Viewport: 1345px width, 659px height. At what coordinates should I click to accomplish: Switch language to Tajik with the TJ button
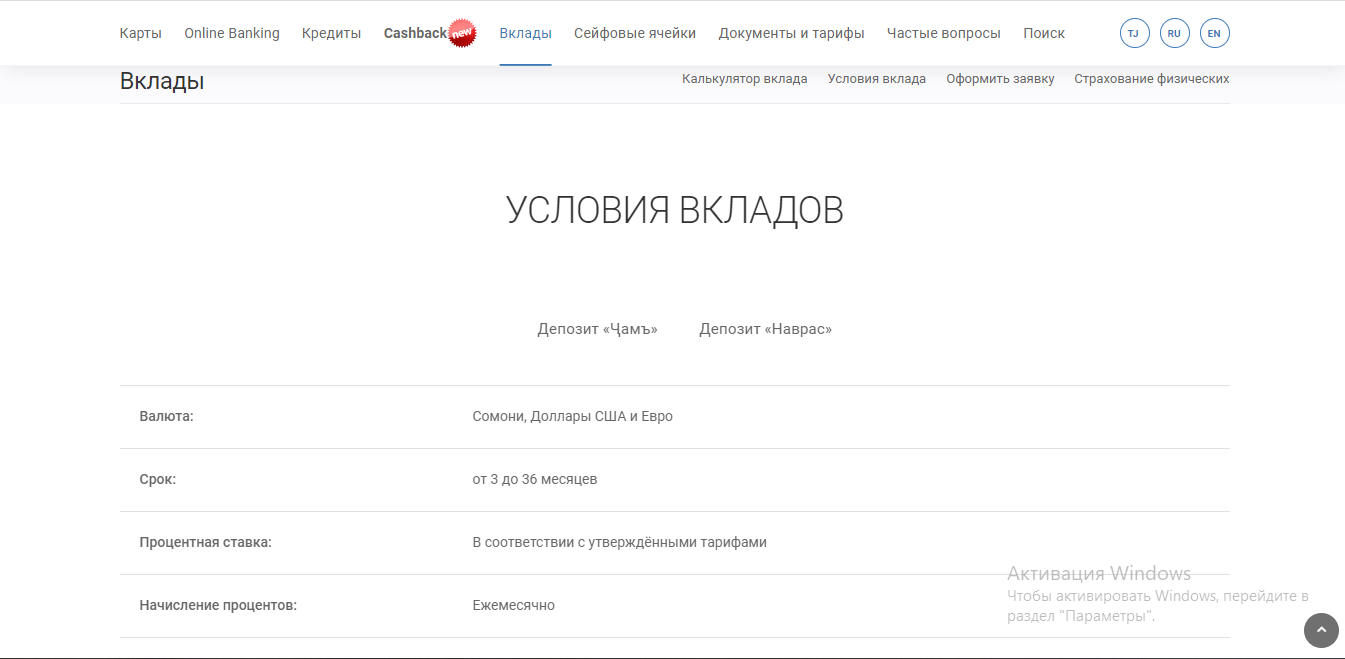coord(1134,33)
